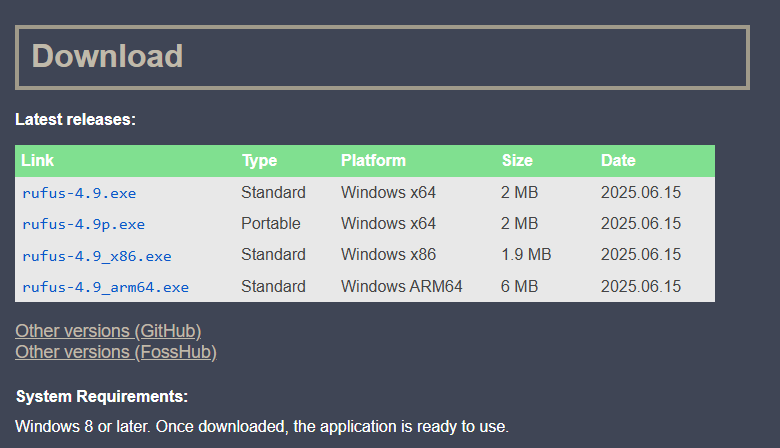Click the Link column header
Viewport: 780px width, 448px height.
pyautogui.click(x=37, y=161)
